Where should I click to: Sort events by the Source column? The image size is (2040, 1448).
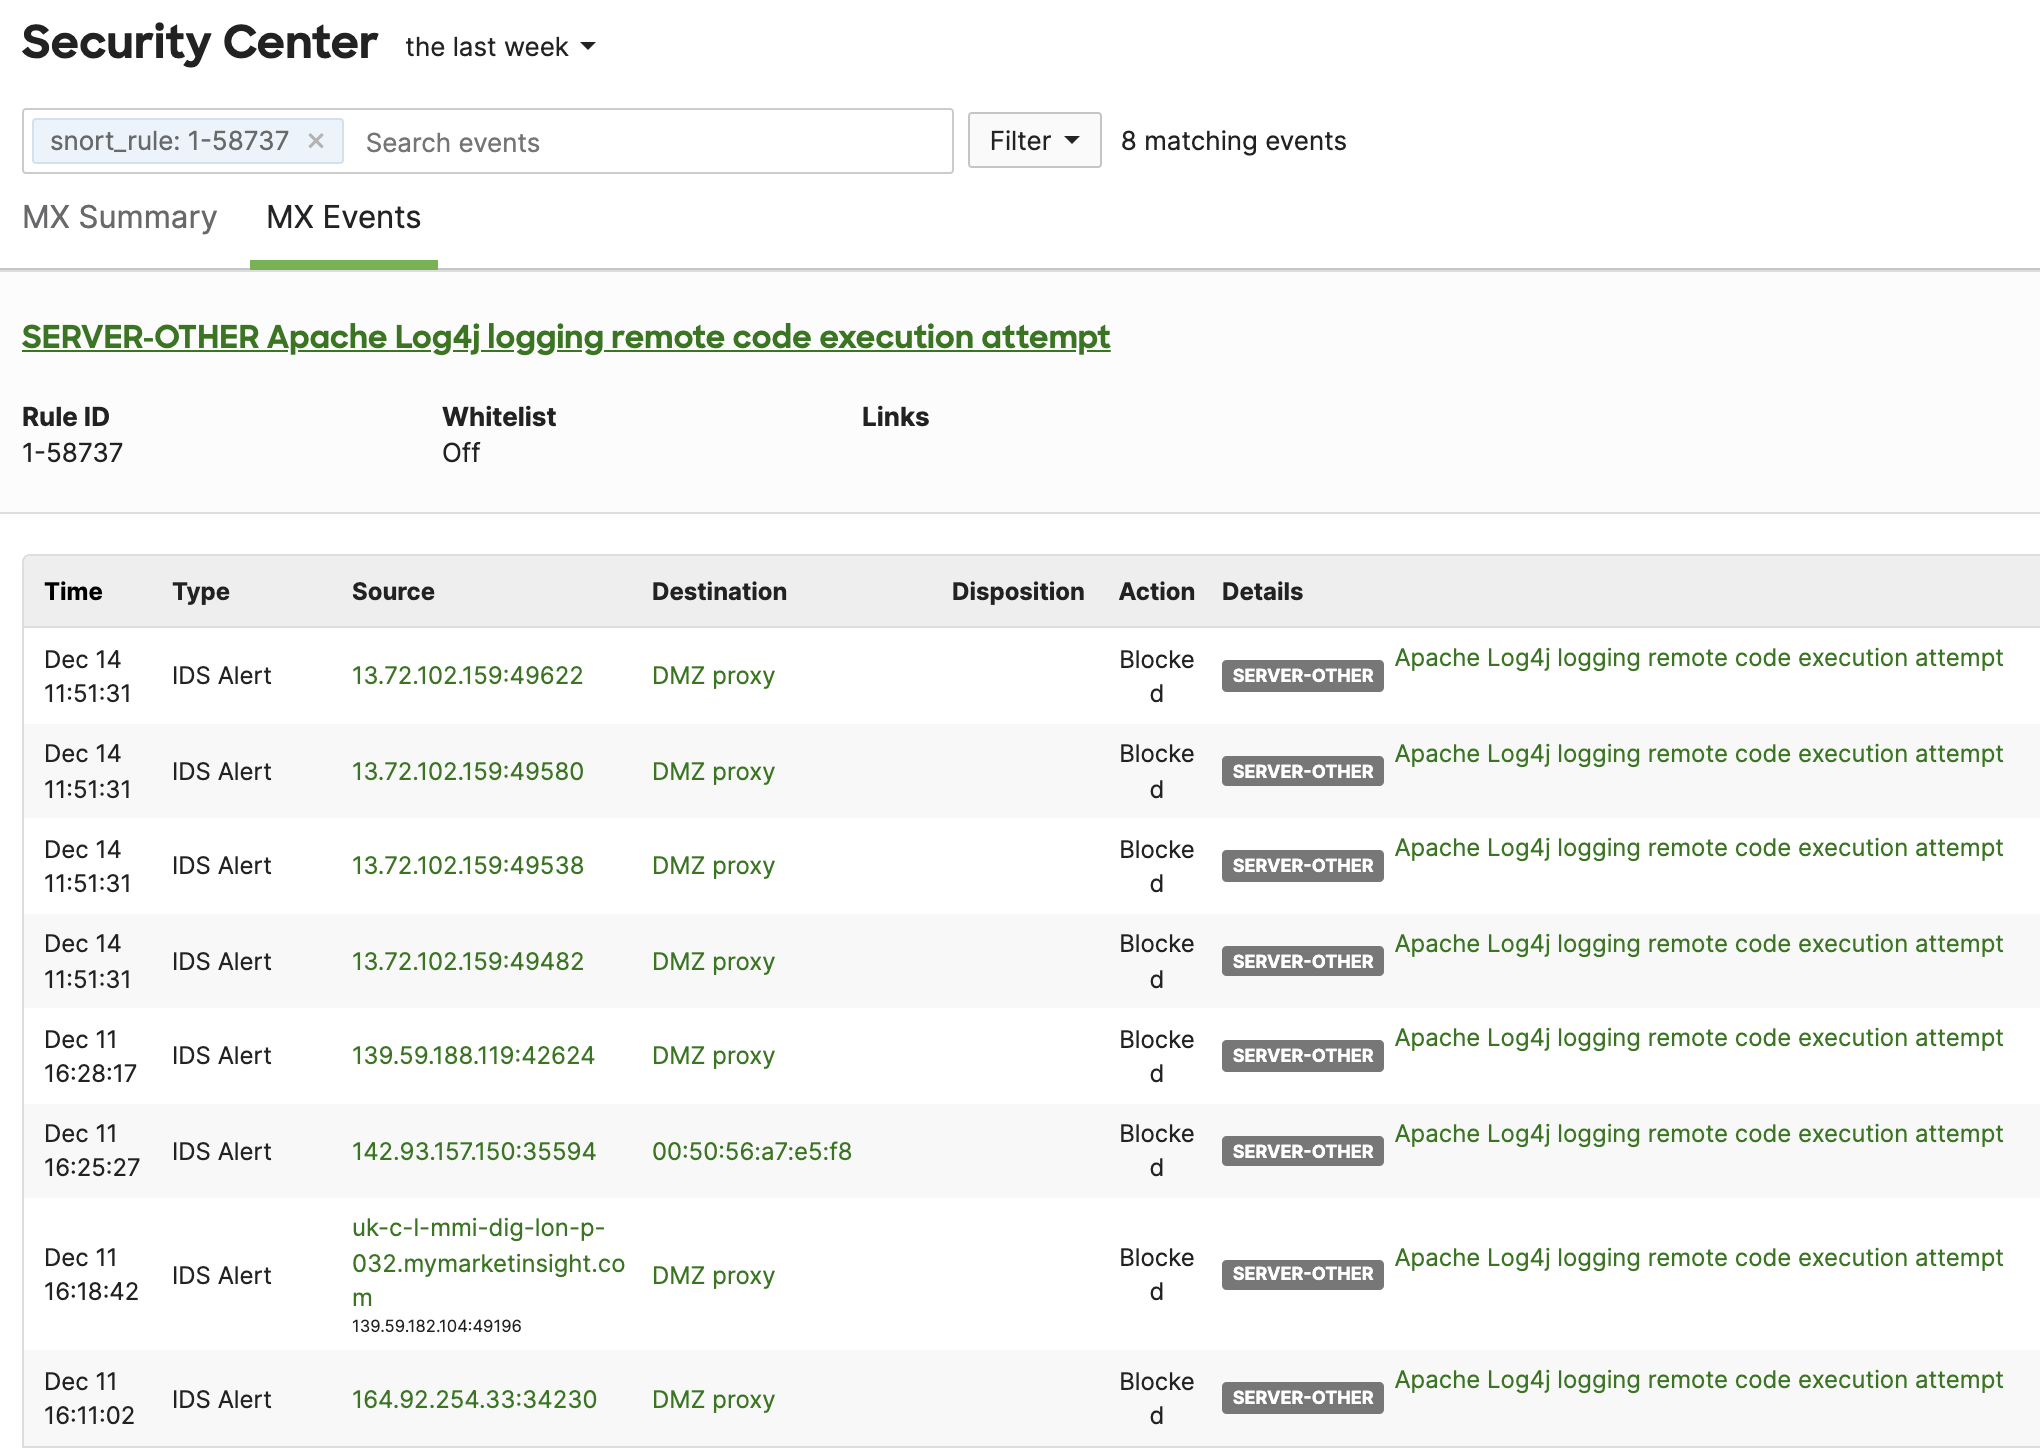[x=392, y=591]
